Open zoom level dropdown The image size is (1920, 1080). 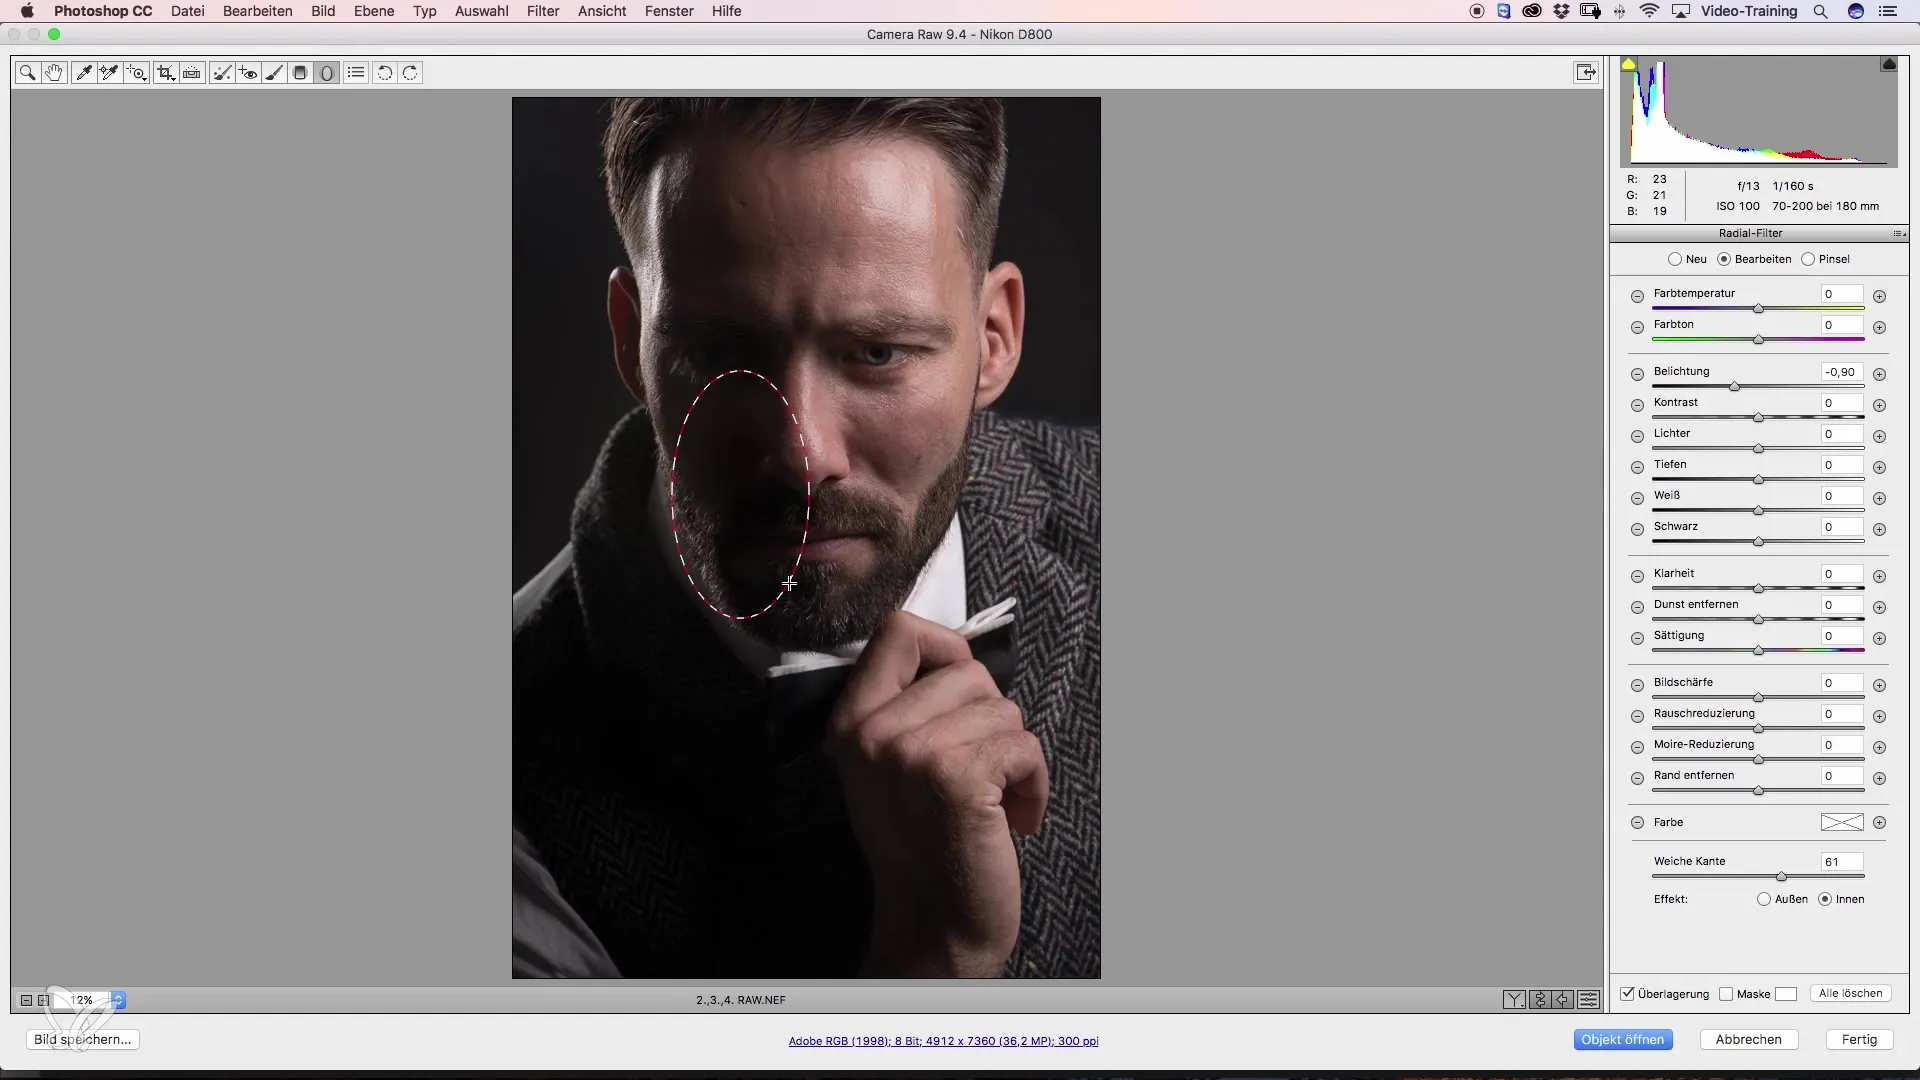point(118,1000)
